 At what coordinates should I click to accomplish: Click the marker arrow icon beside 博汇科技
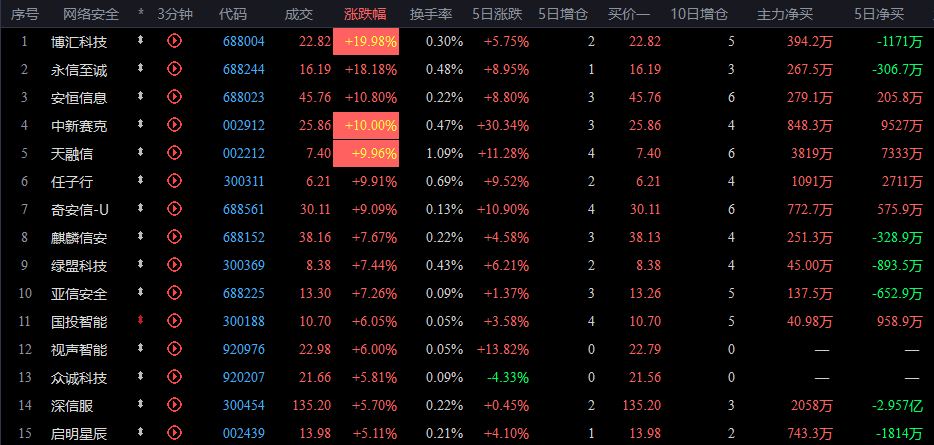pos(141,41)
